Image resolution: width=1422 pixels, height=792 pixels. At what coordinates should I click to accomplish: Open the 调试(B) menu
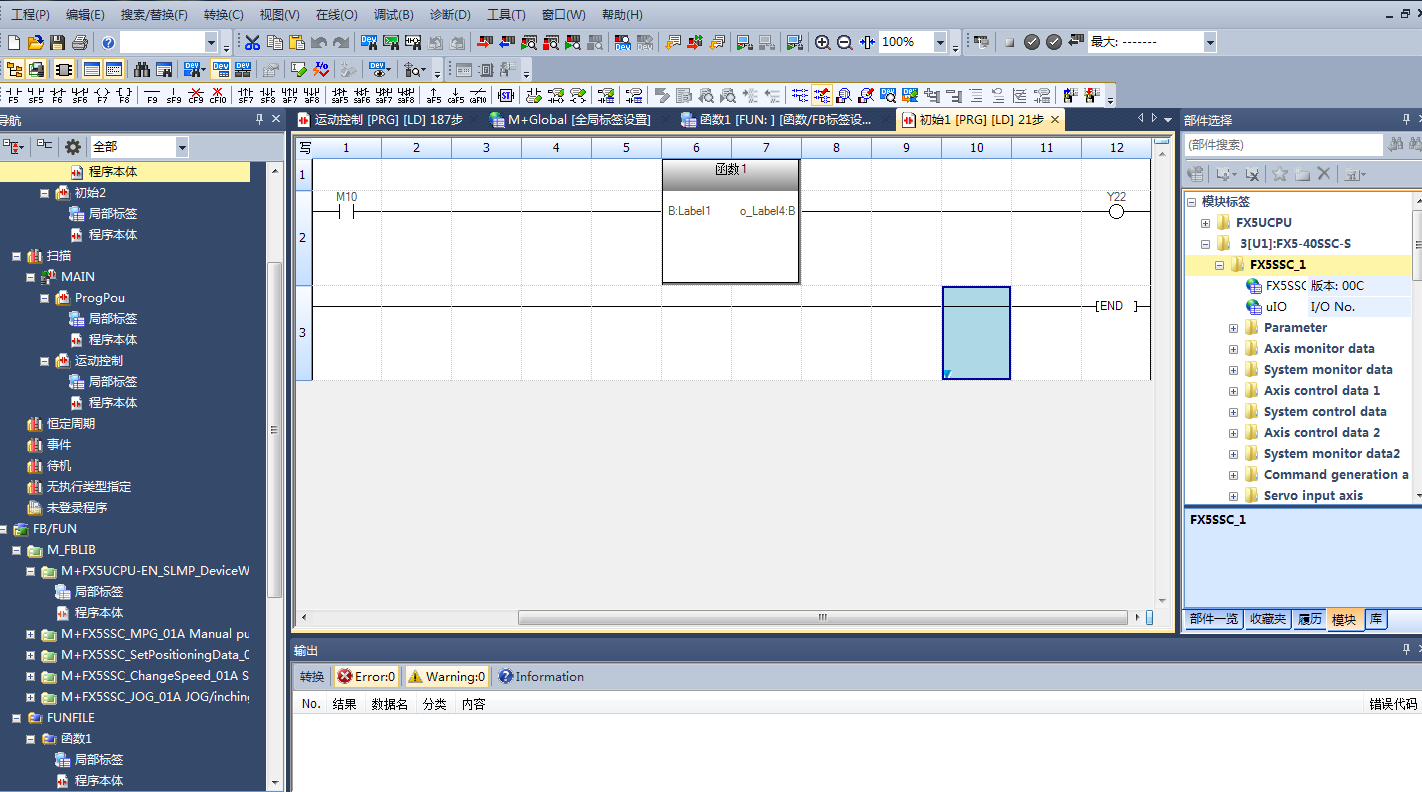[x=393, y=15]
